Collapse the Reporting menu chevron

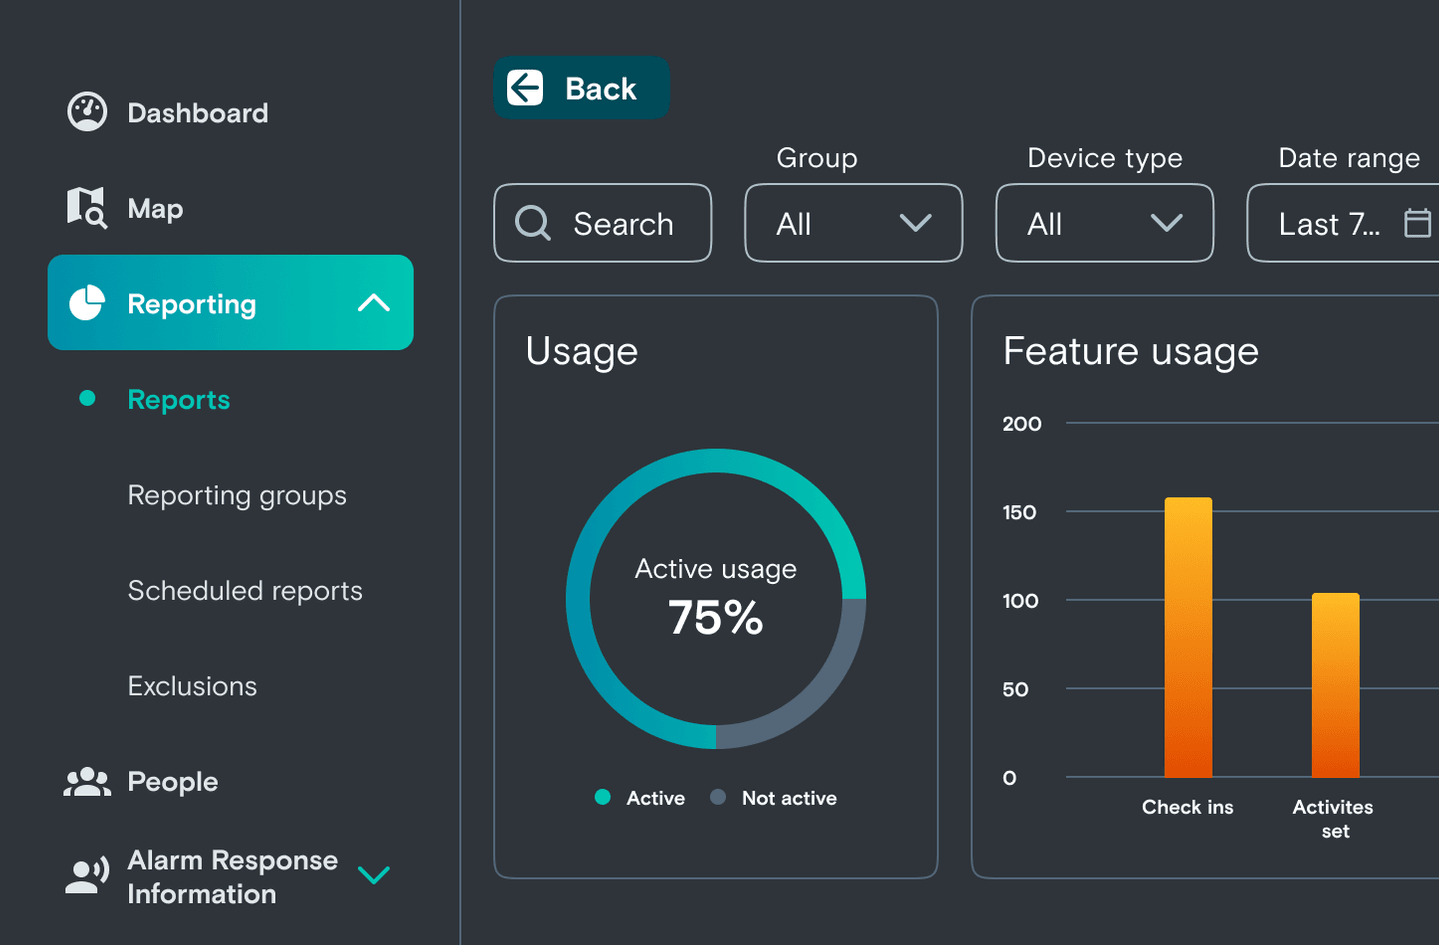pos(374,303)
